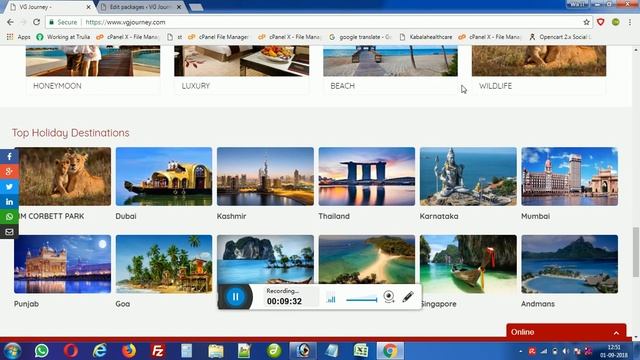
Task: Open the LUXURY package category
Action: [x=242, y=70]
